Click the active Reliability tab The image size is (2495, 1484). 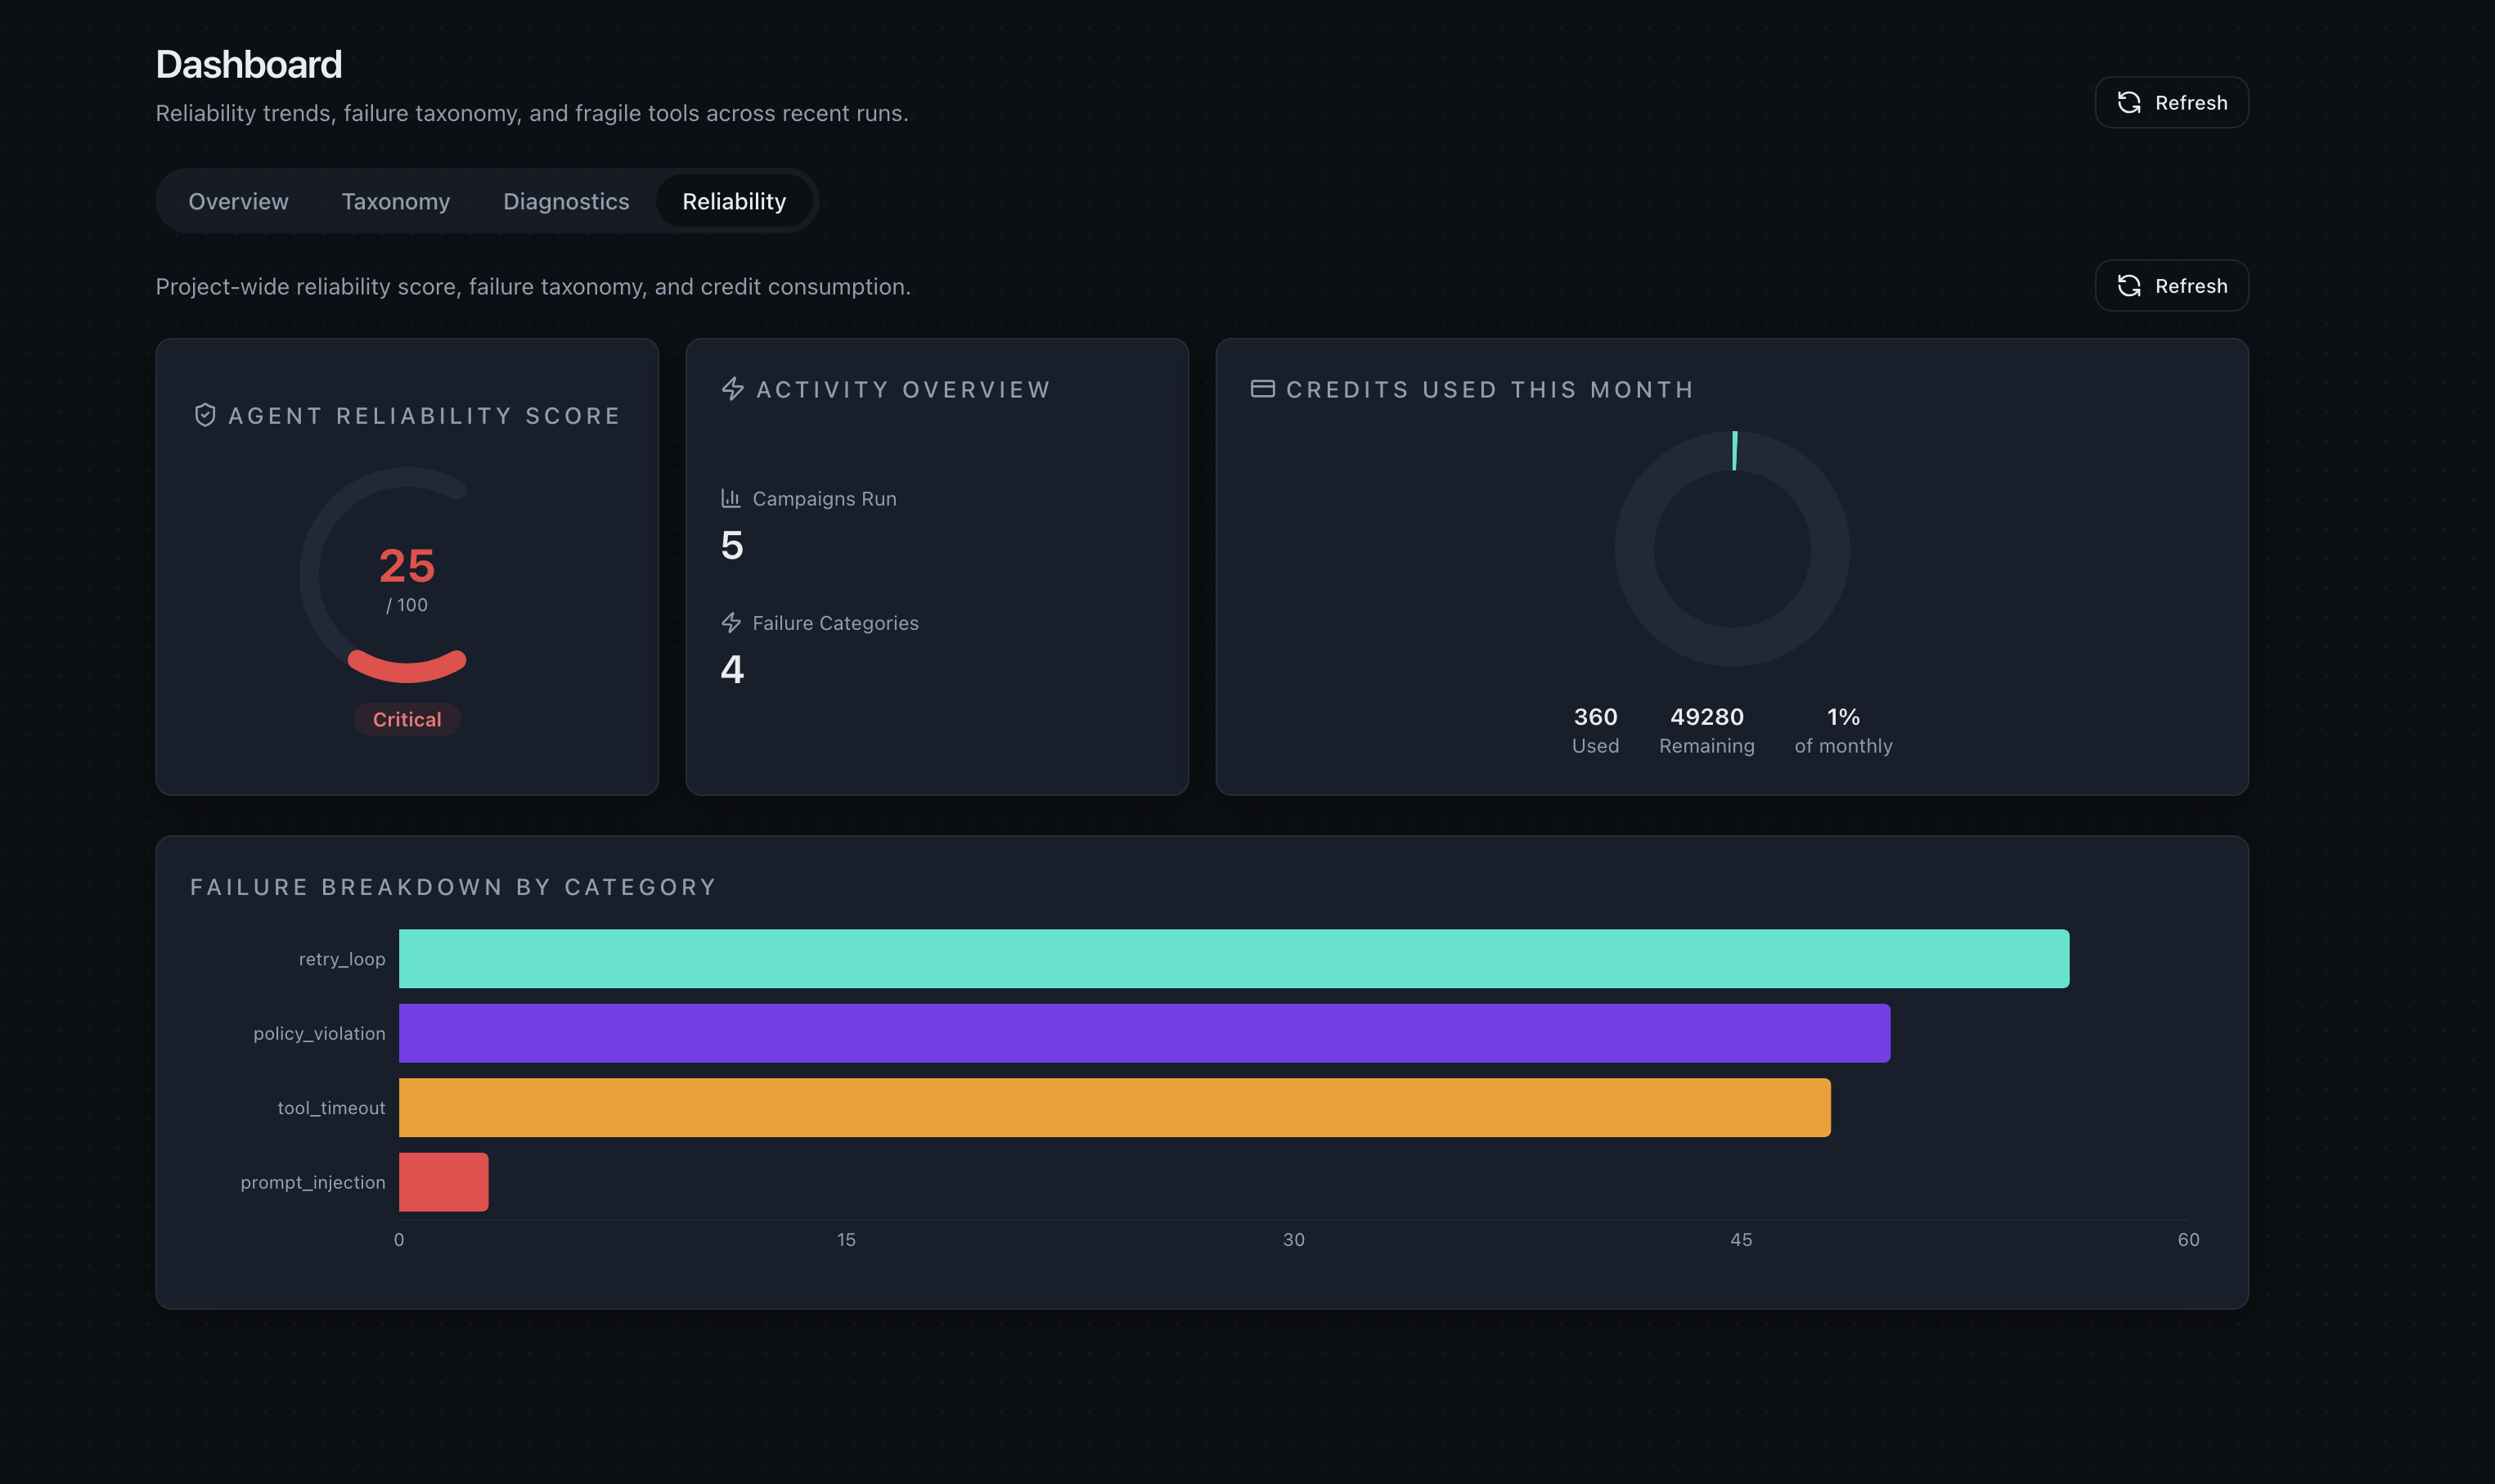click(734, 201)
